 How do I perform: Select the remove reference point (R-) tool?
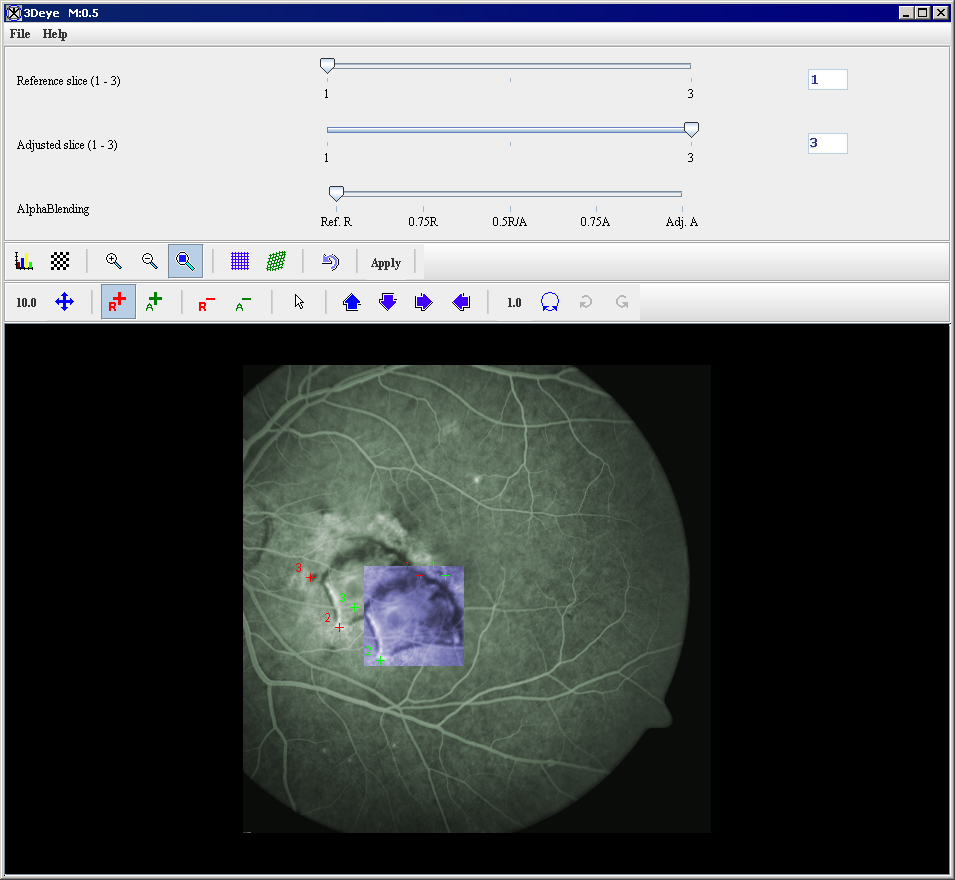(x=207, y=302)
